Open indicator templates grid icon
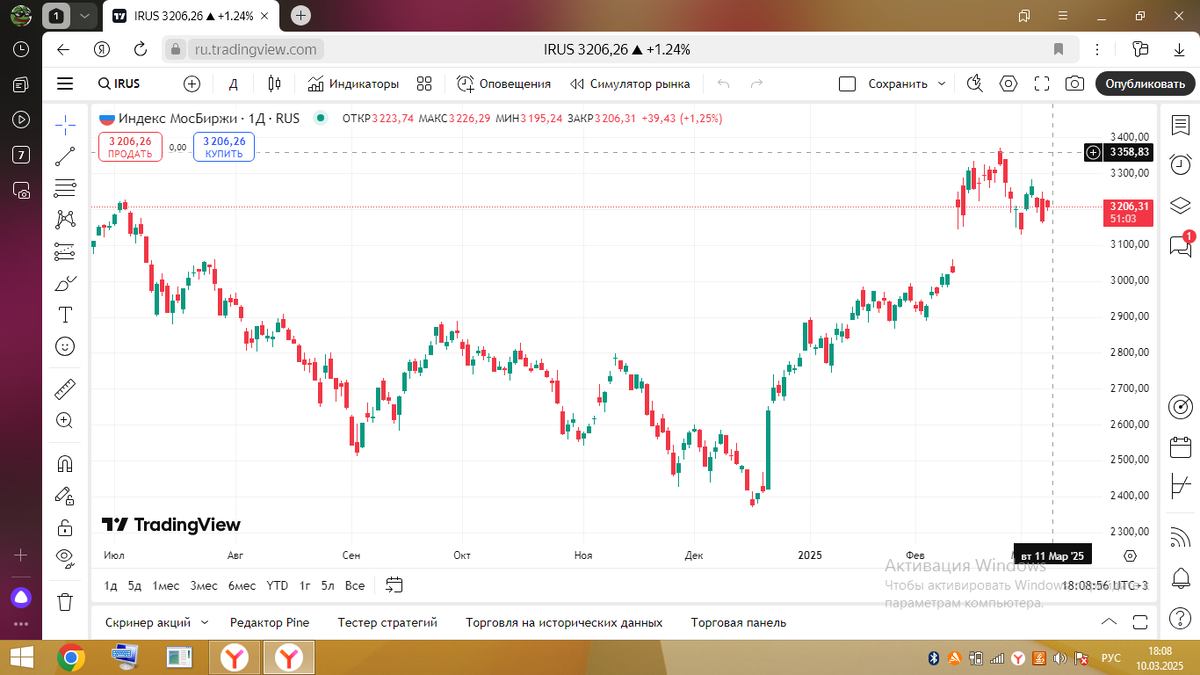Viewport: 1200px width, 675px height. click(x=424, y=84)
